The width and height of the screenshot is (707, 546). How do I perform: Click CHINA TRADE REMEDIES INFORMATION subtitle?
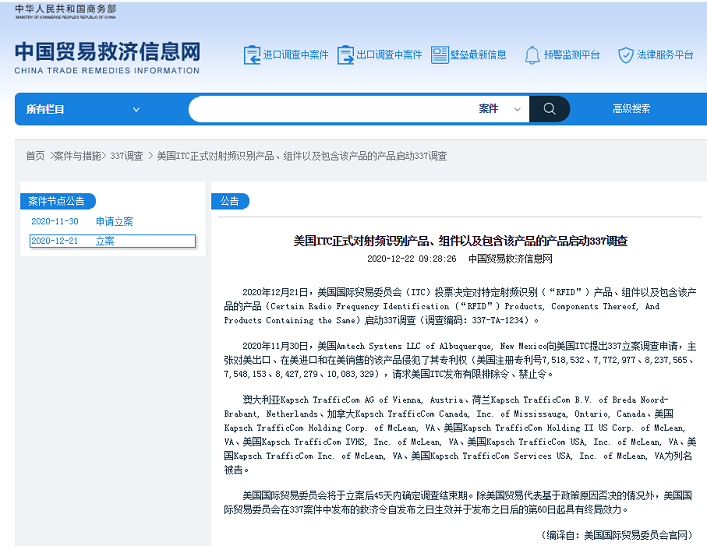[107, 71]
